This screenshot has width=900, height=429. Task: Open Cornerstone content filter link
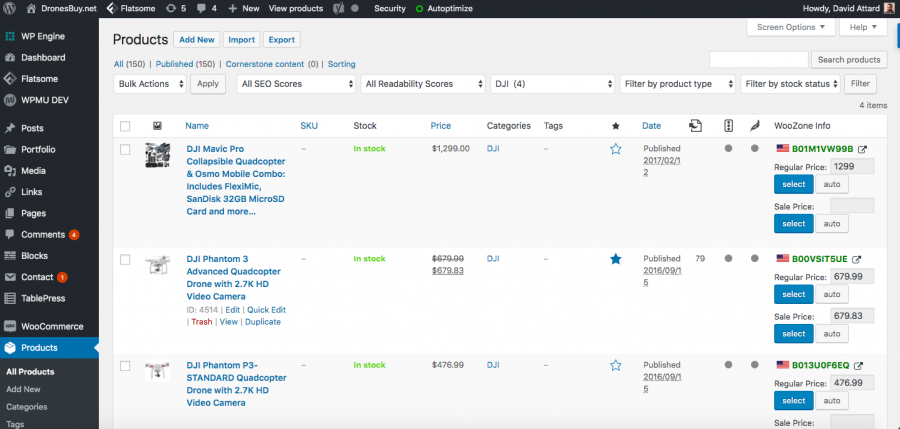[x=265, y=64]
